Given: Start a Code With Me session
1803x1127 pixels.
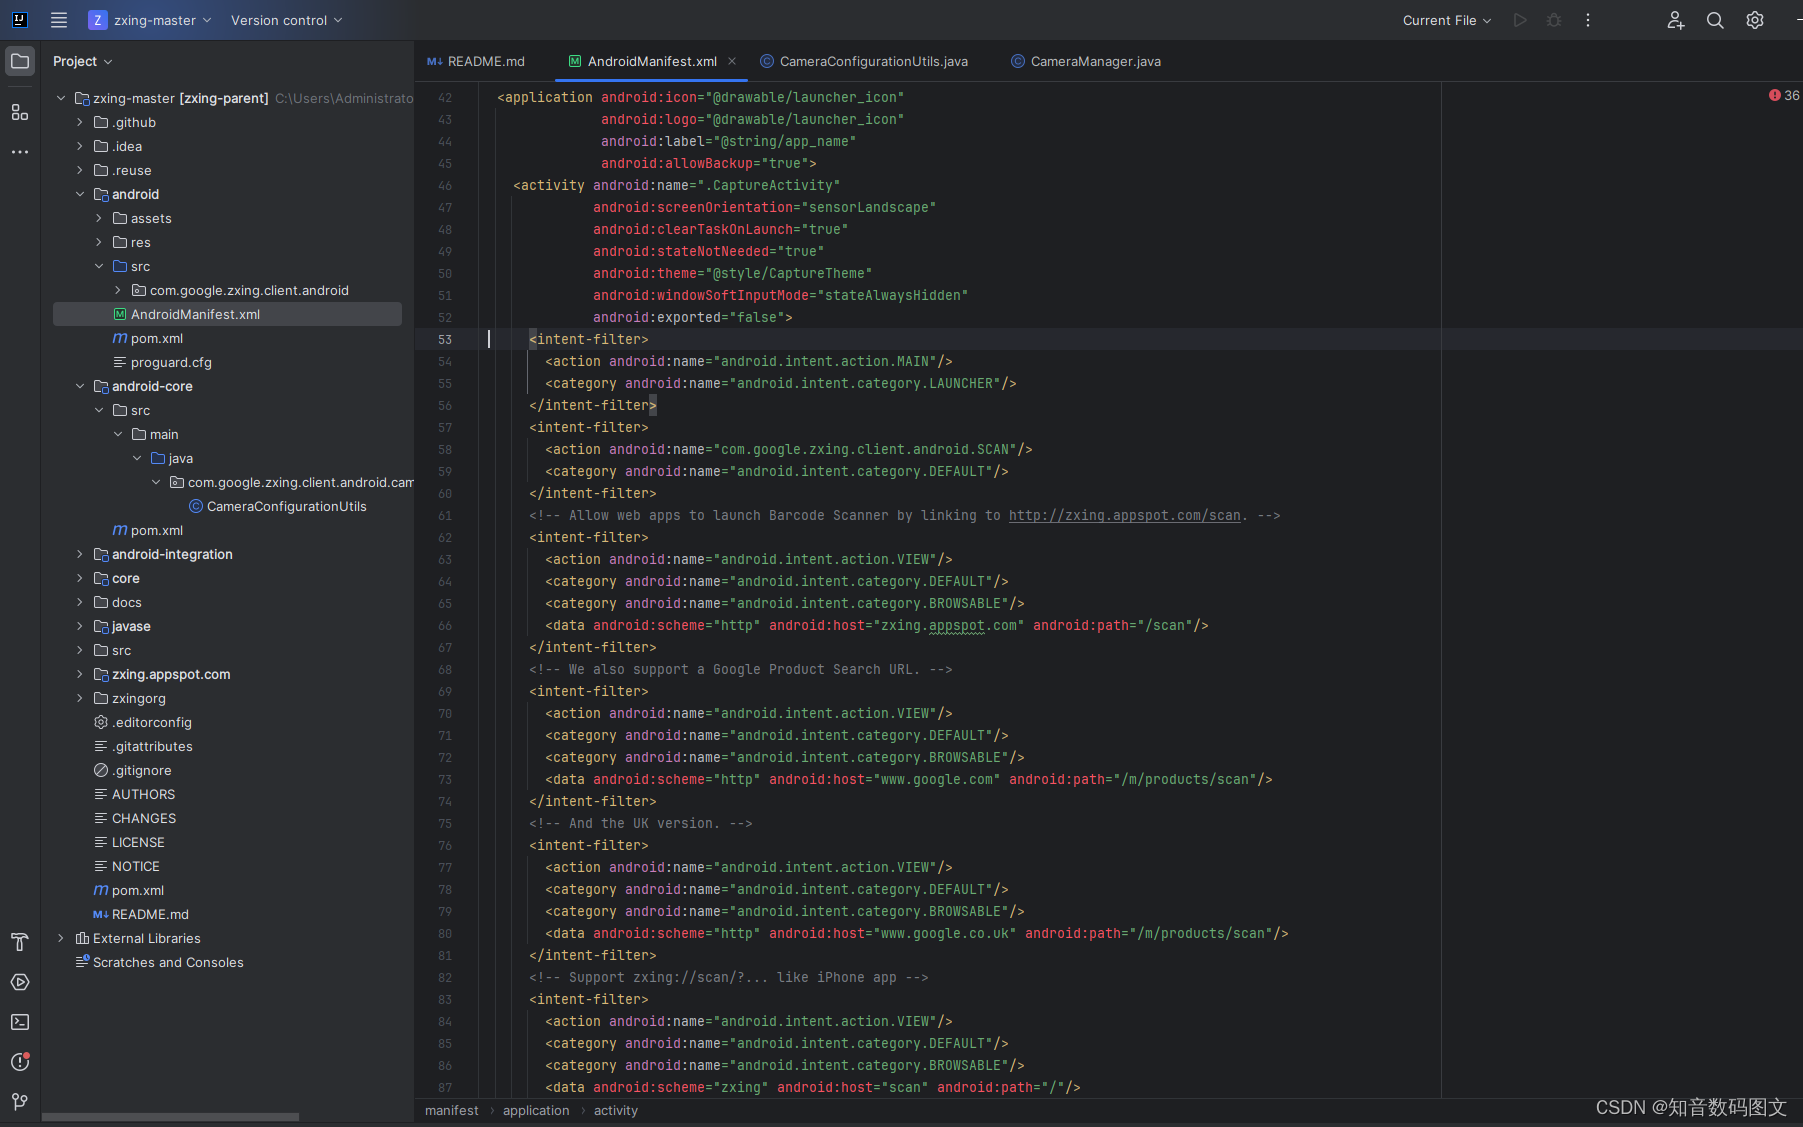Looking at the screenshot, I should 1675,20.
